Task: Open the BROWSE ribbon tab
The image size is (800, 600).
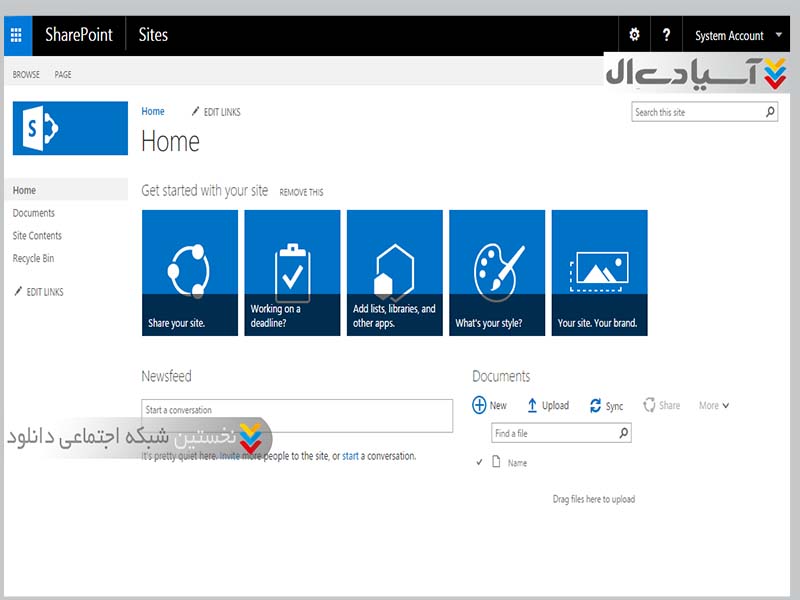Action: (26, 74)
